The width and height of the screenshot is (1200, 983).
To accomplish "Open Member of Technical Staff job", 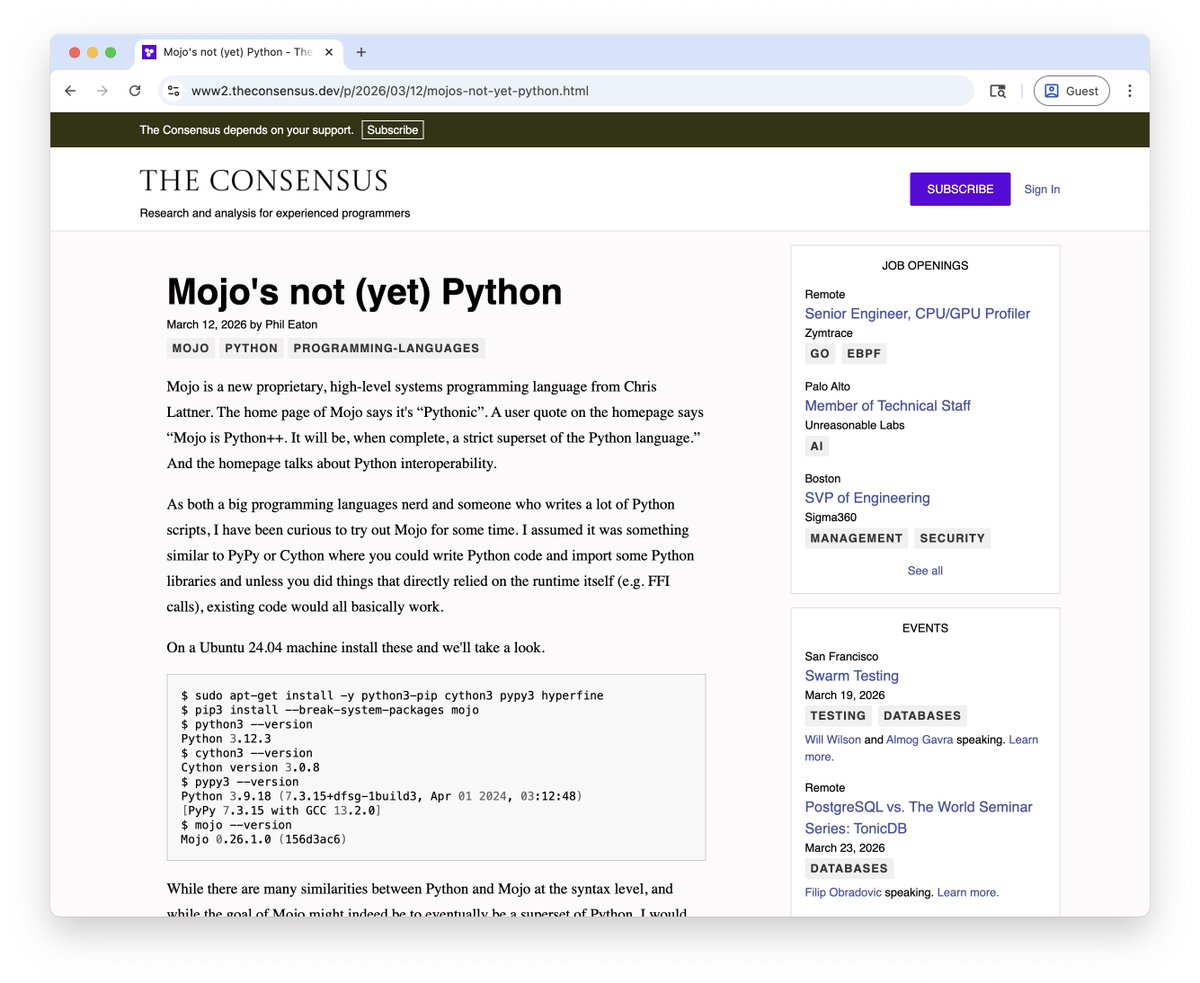I will (887, 405).
